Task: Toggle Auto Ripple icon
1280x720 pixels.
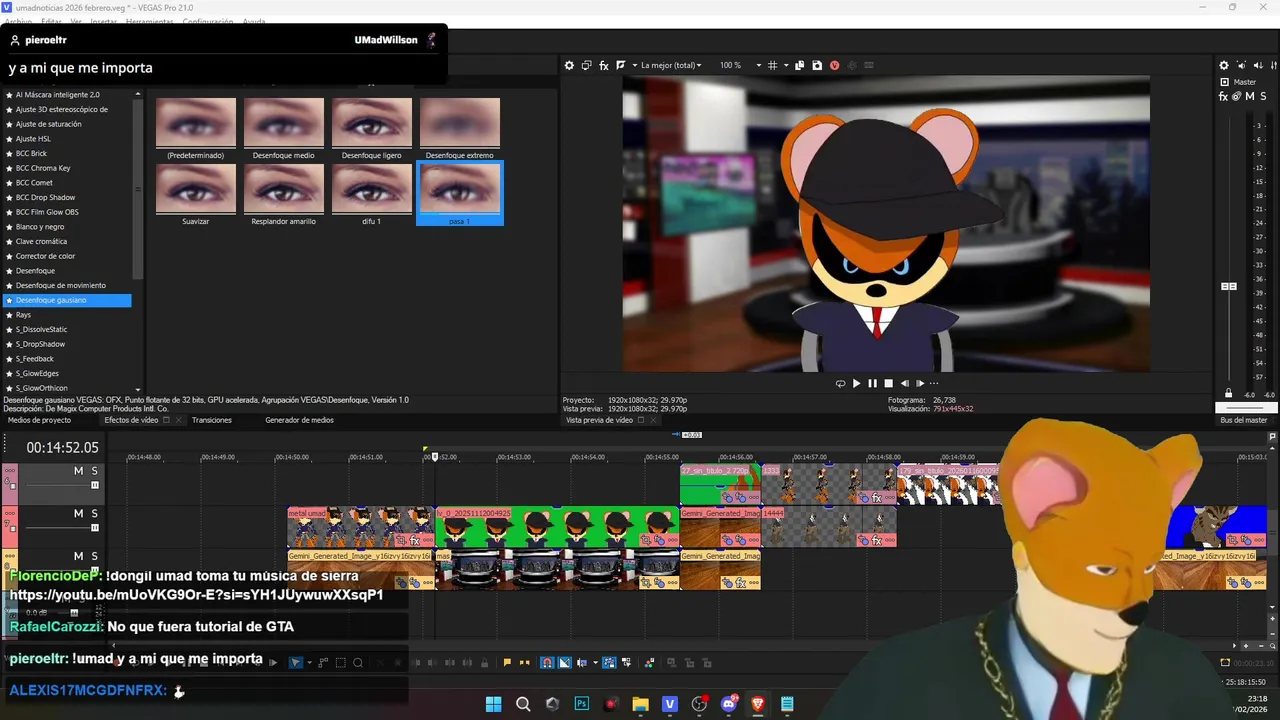Action: pos(581,662)
